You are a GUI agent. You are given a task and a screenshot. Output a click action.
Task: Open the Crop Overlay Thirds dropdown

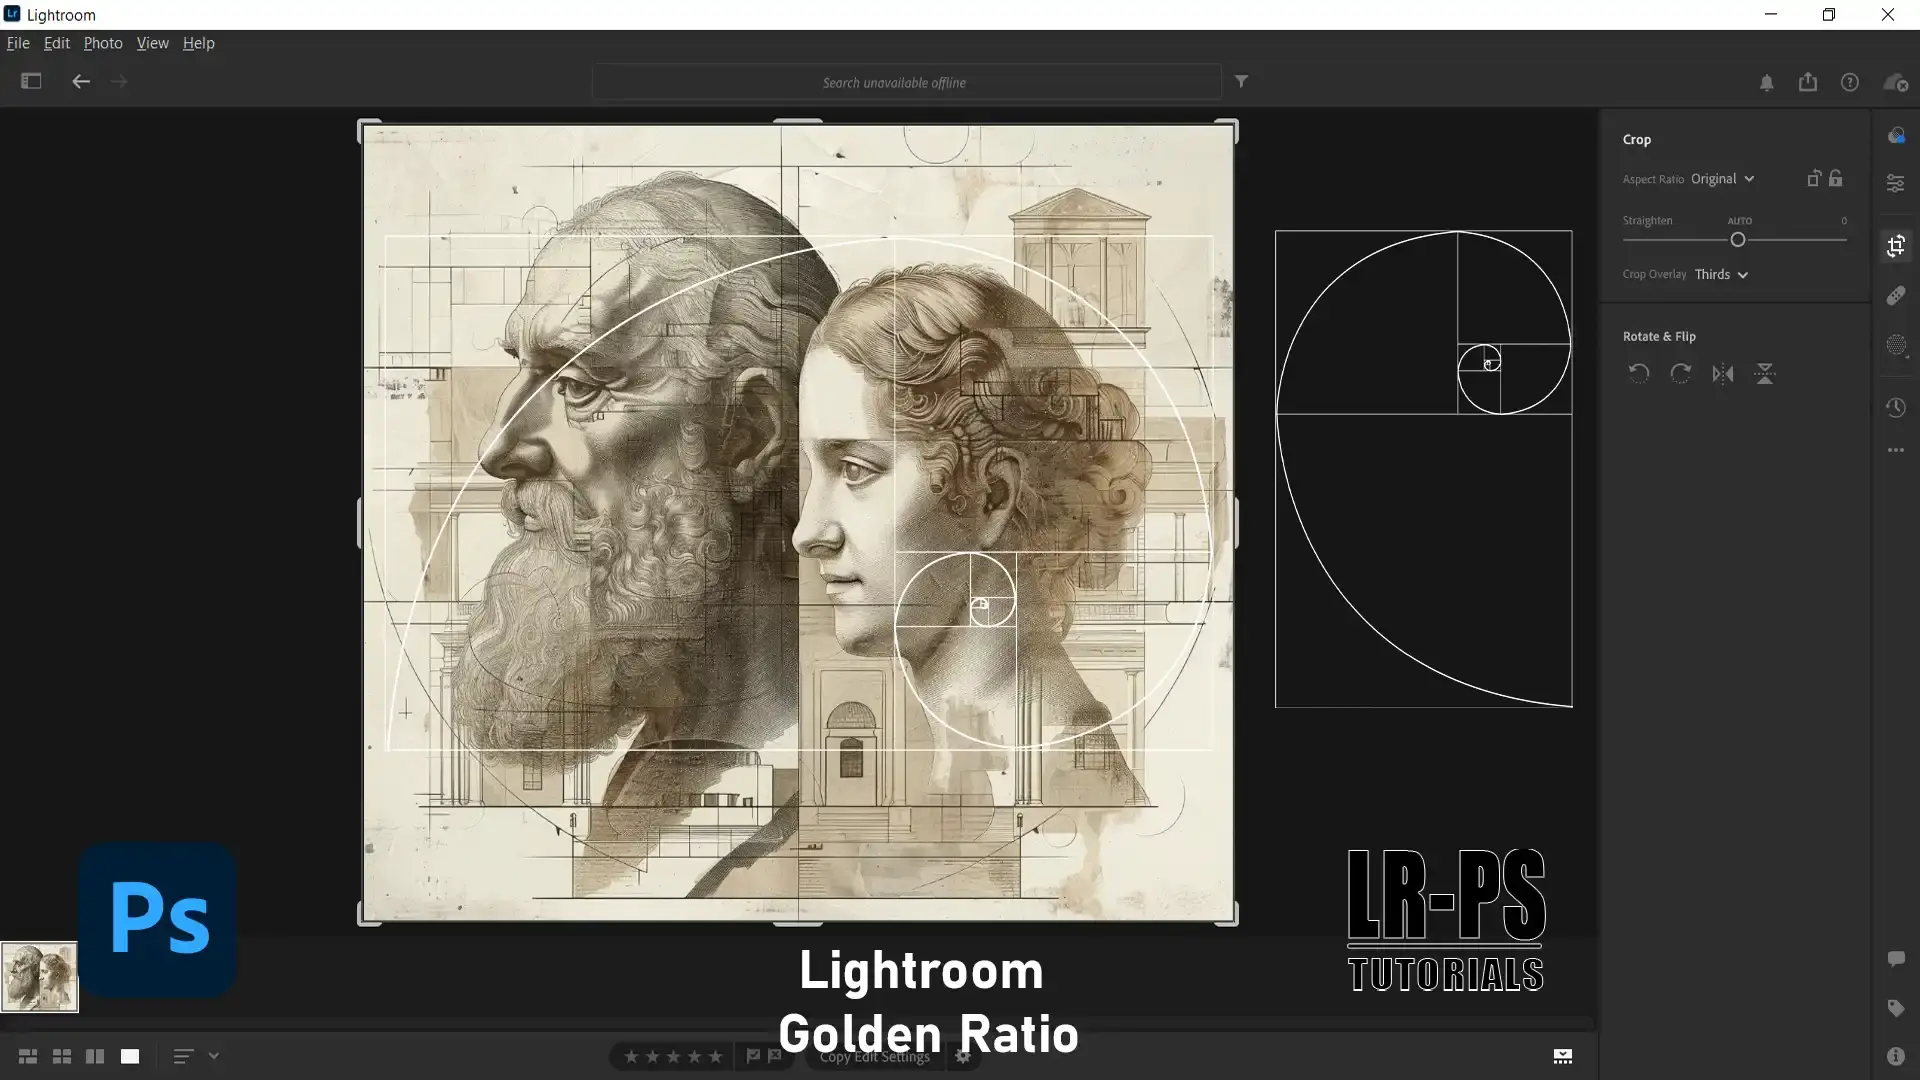click(x=1721, y=274)
